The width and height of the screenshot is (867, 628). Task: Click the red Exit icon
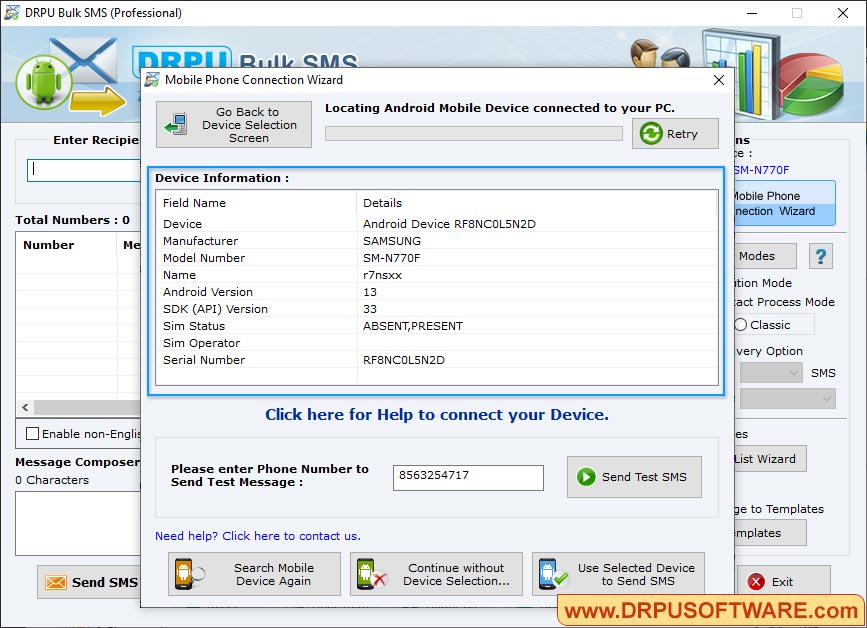point(757,581)
